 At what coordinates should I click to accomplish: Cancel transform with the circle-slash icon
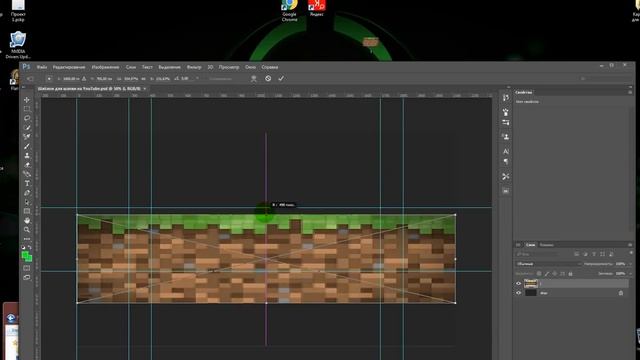268,78
